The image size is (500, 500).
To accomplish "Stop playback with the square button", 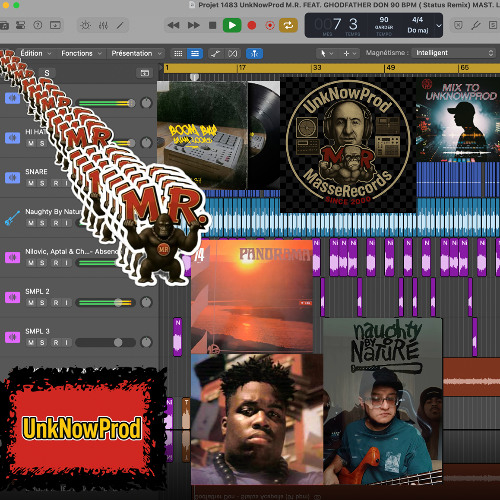I will pos(212,25).
